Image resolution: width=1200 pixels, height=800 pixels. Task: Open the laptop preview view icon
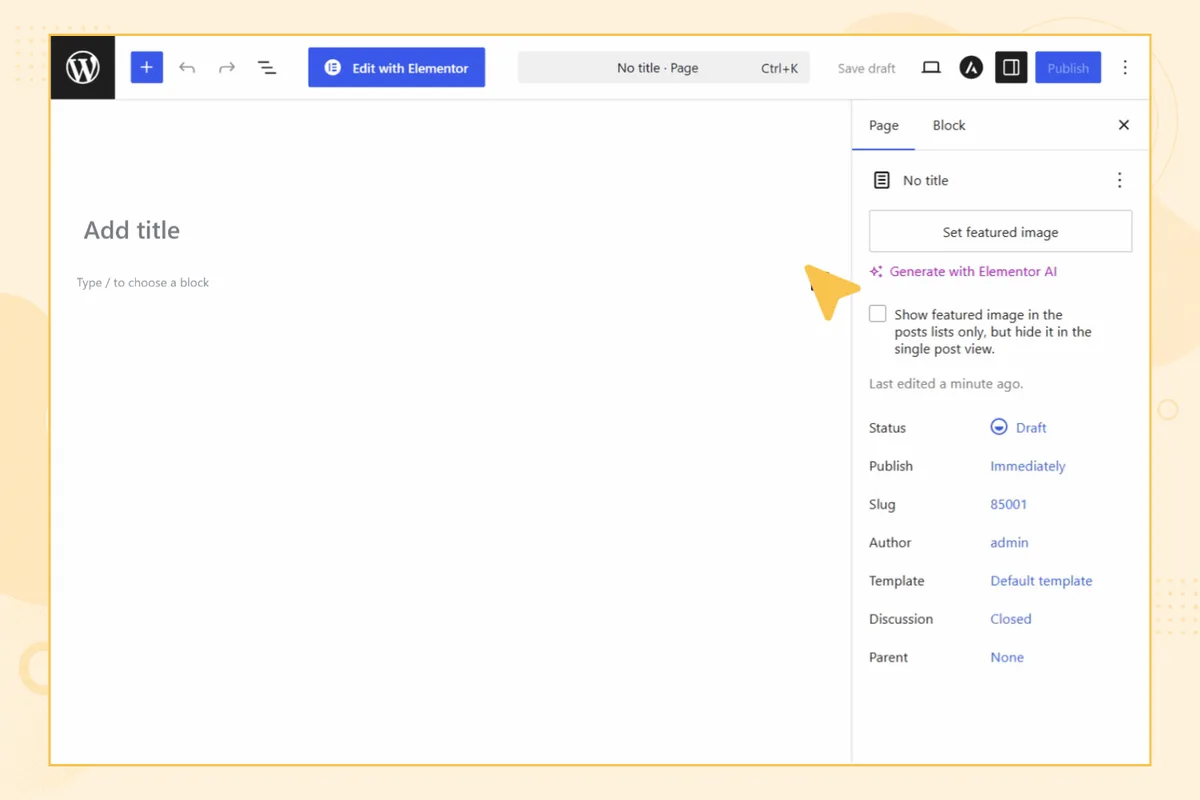point(931,68)
